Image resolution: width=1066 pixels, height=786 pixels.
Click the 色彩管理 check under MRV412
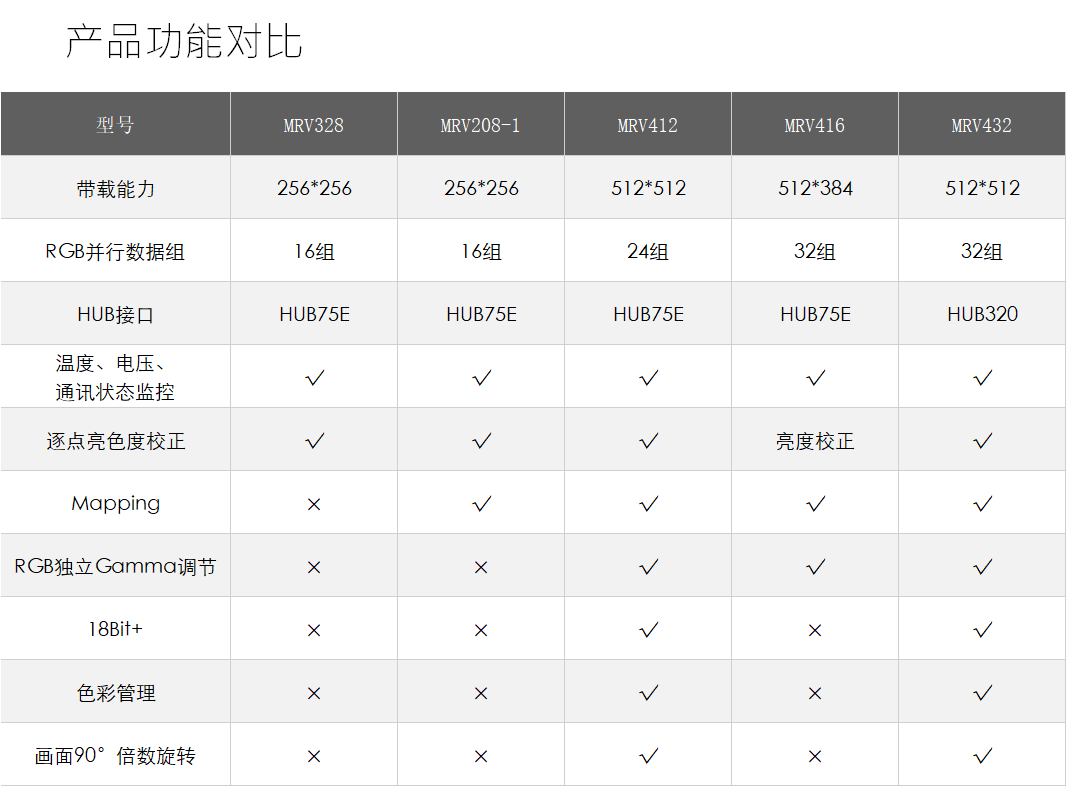(649, 693)
